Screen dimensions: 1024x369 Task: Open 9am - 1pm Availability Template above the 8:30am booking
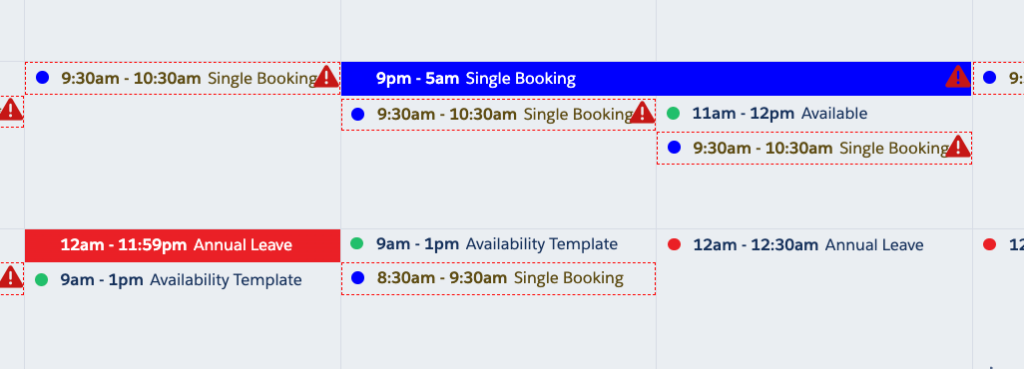tap(498, 244)
